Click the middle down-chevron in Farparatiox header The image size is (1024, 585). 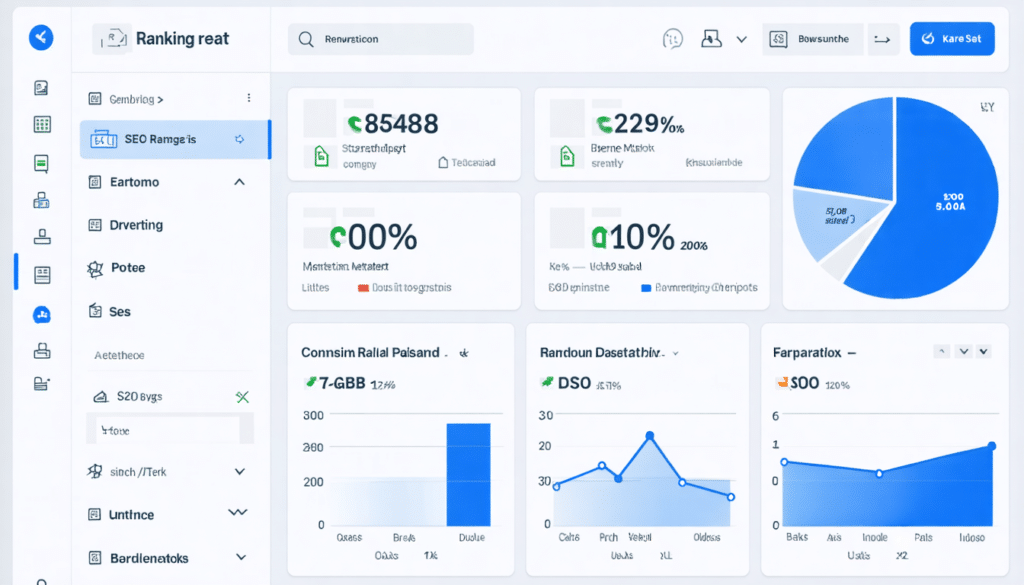(964, 351)
